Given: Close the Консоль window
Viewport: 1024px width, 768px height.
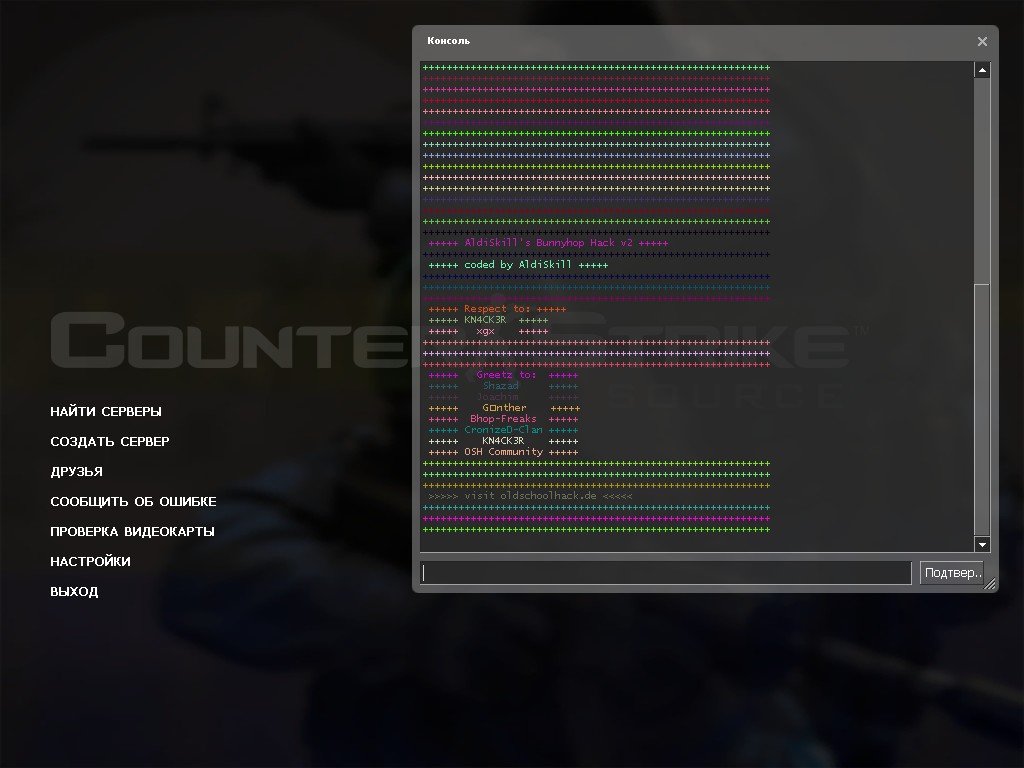Looking at the screenshot, I should point(982,41).
